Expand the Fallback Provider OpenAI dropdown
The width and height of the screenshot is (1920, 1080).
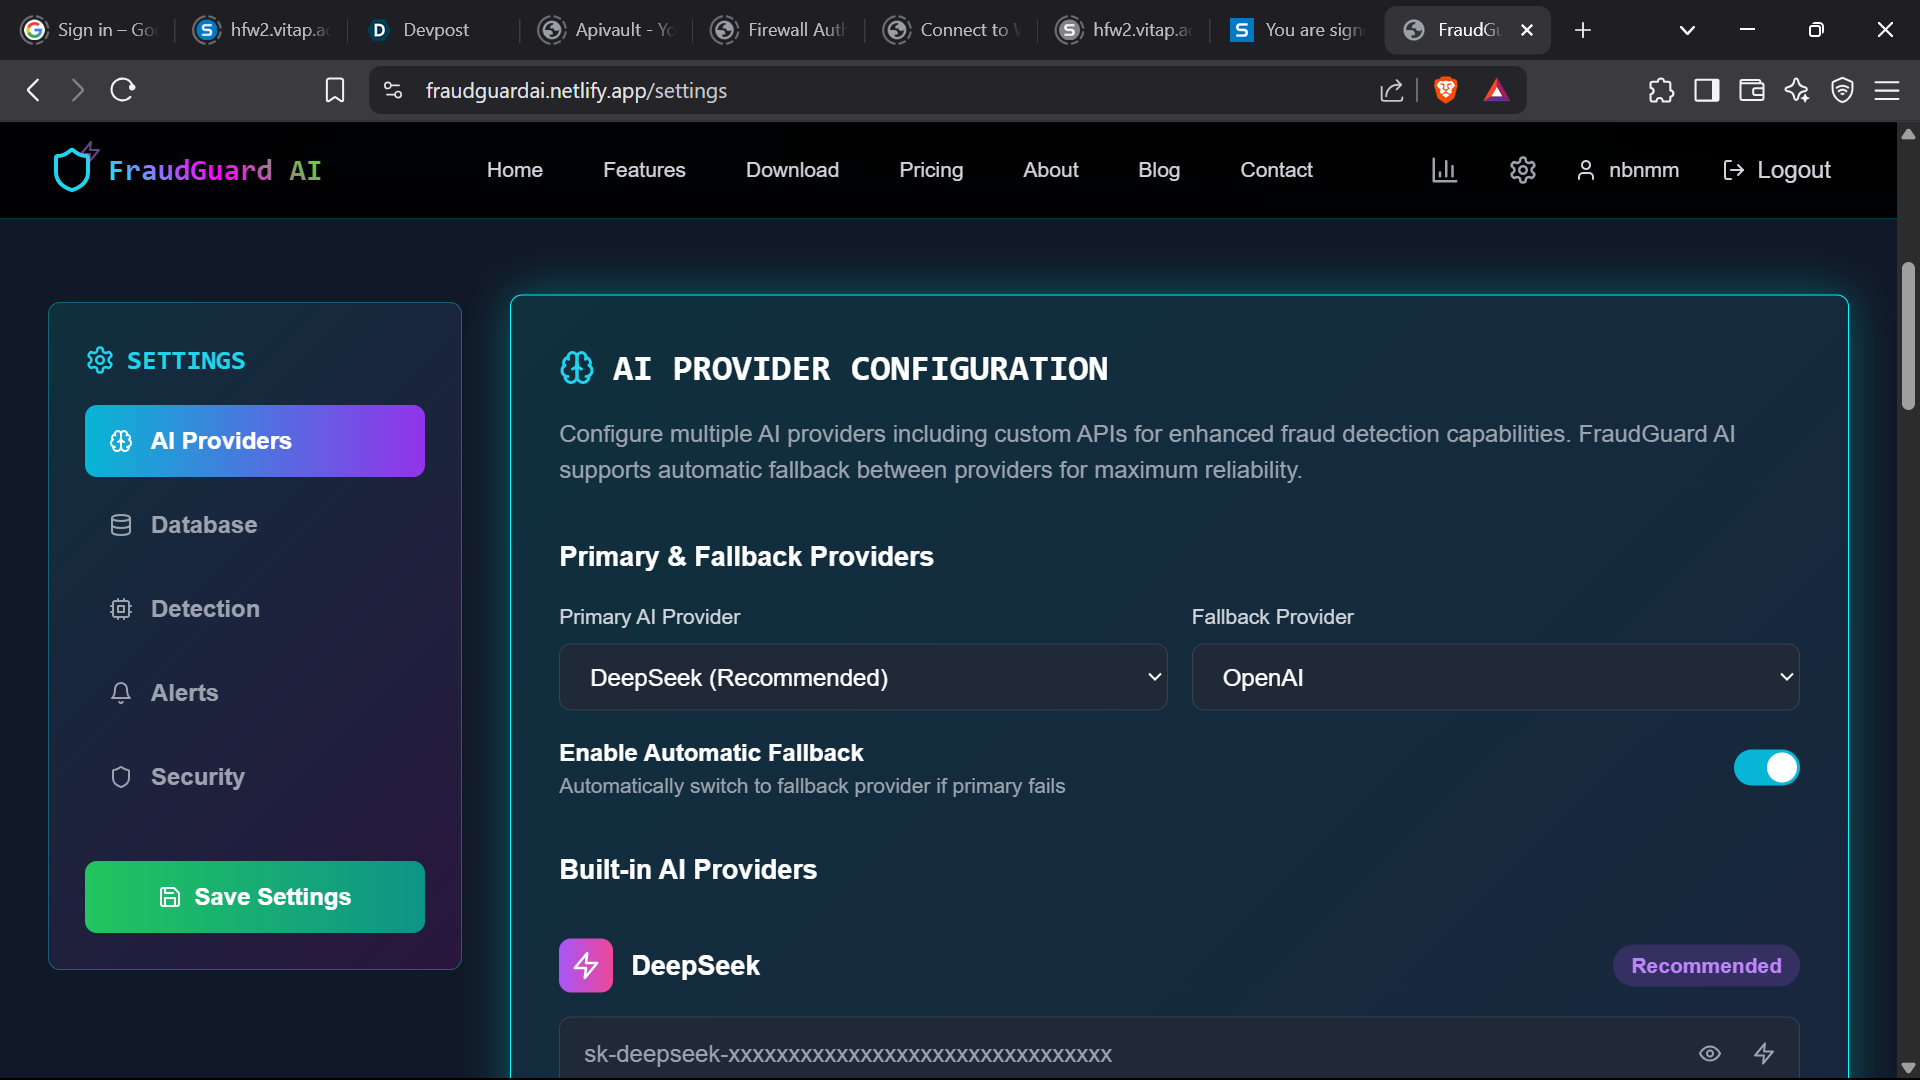pos(1495,677)
